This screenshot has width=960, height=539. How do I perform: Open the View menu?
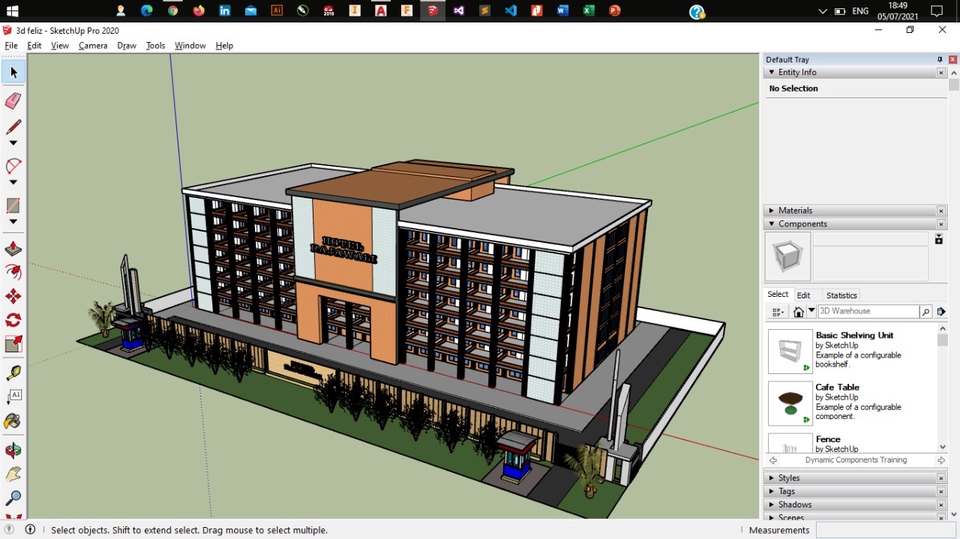point(59,45)
